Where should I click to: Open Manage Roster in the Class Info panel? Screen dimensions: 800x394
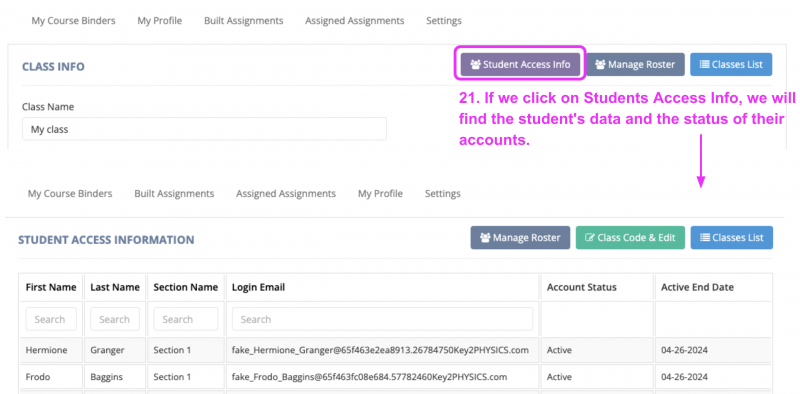[x=635, y=64]
